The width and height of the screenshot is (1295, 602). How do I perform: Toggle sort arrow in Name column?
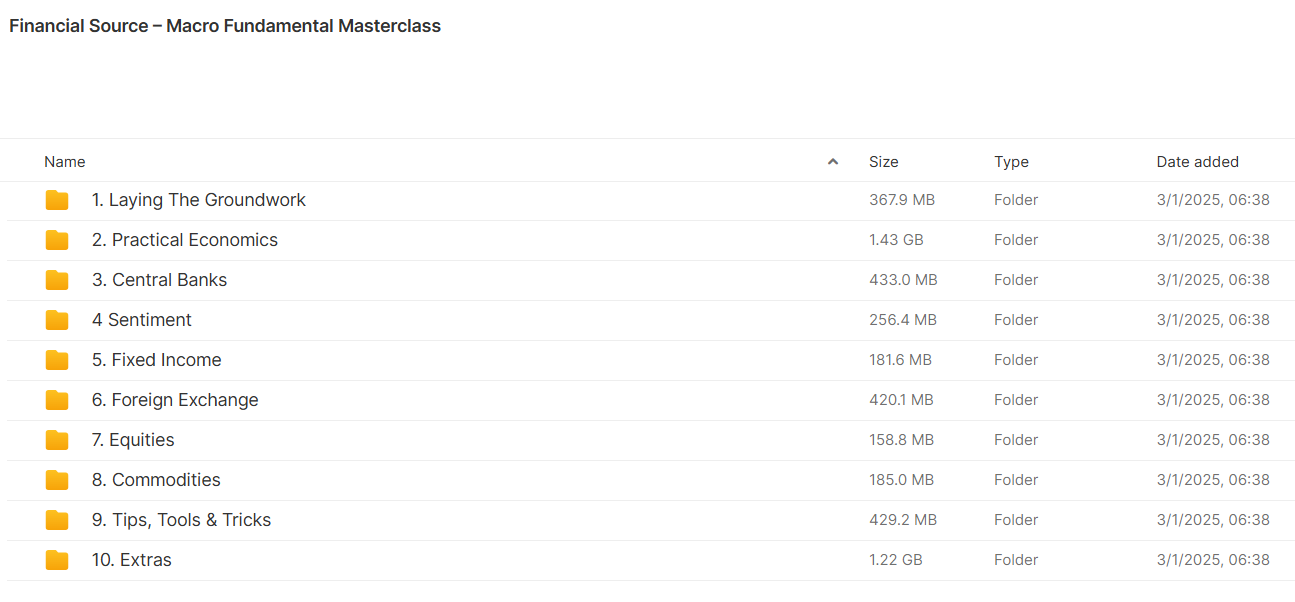(x=832, y=162)
